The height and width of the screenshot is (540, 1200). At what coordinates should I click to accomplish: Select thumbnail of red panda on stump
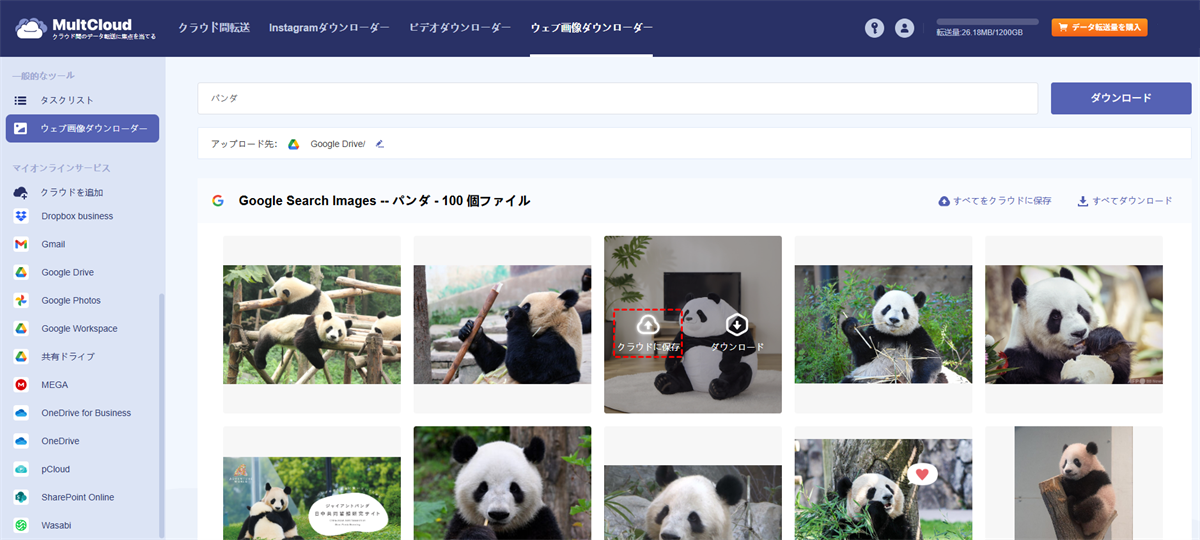(1074, 483)
